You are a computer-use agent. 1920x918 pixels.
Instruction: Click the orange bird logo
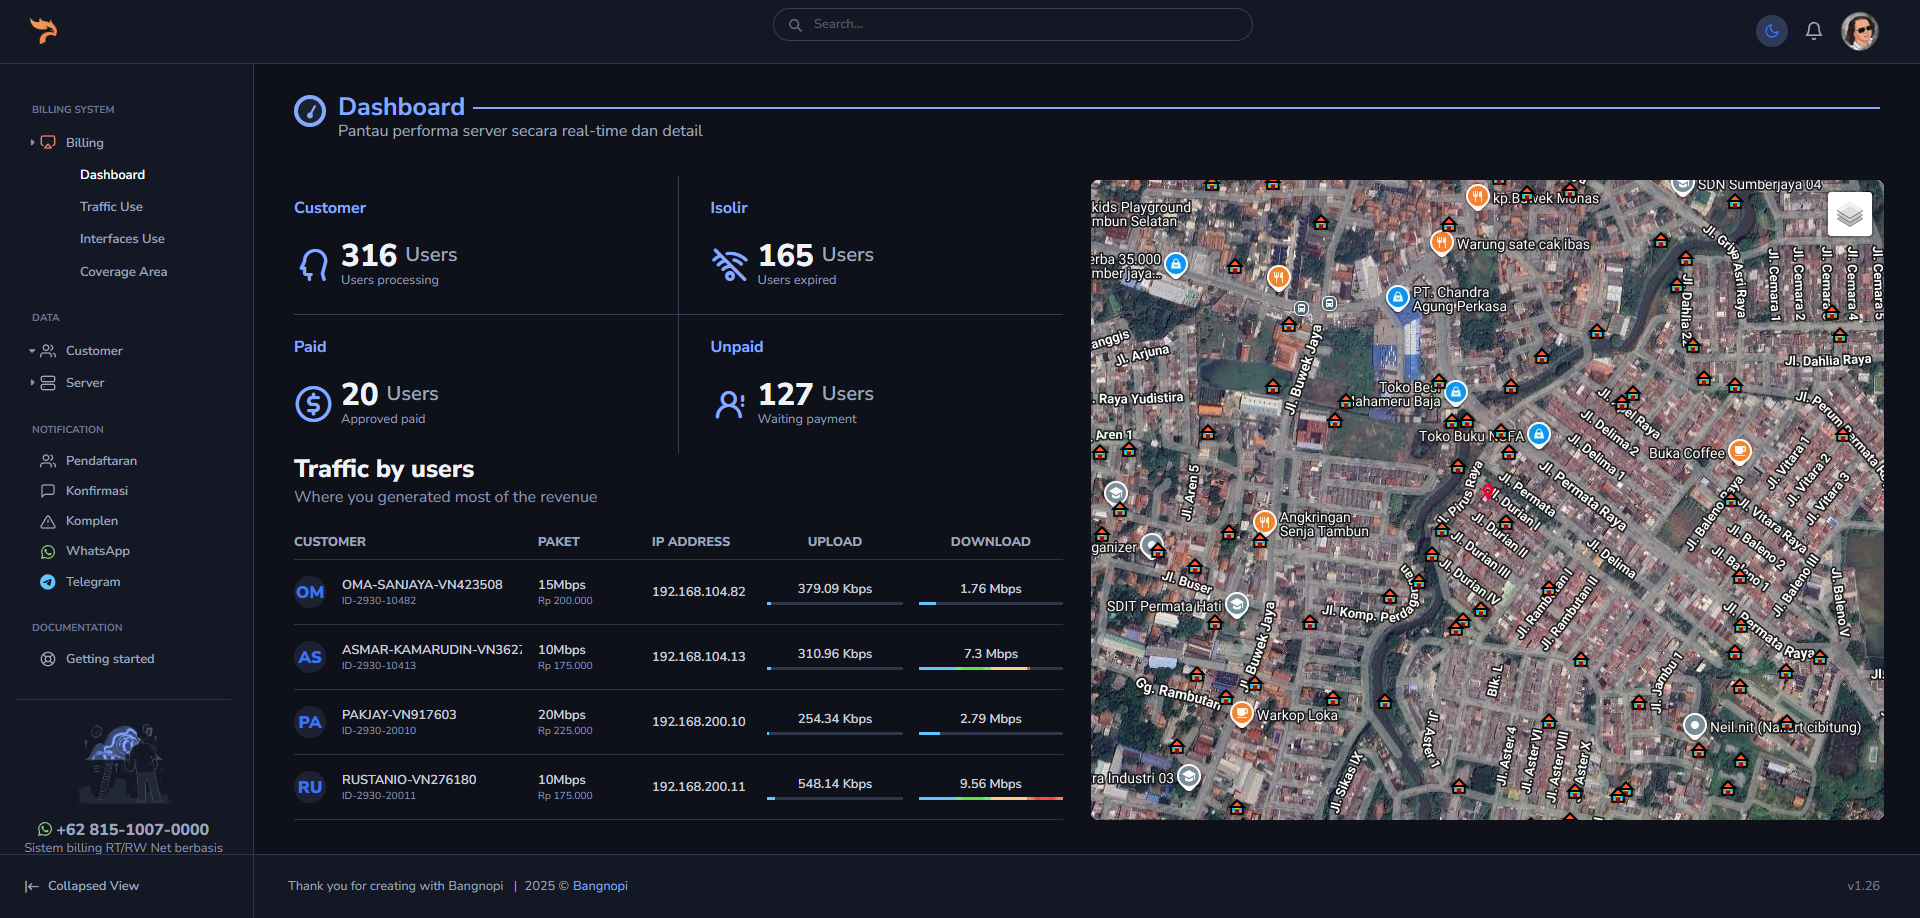point(43,31)
